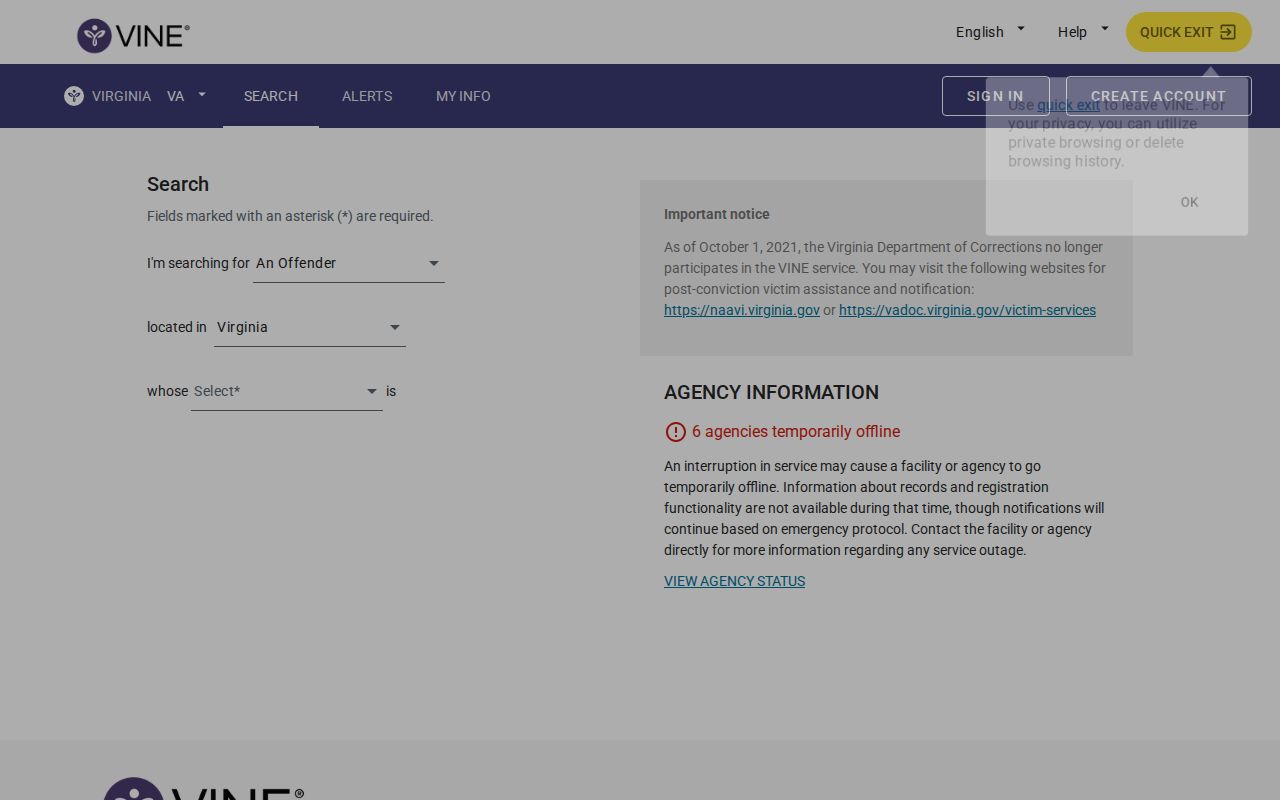Image resolution: width=1280 pixels, height=800 pixels.
Task: Click OK to dismiss the privacy tooltip
Action: 1189,202
